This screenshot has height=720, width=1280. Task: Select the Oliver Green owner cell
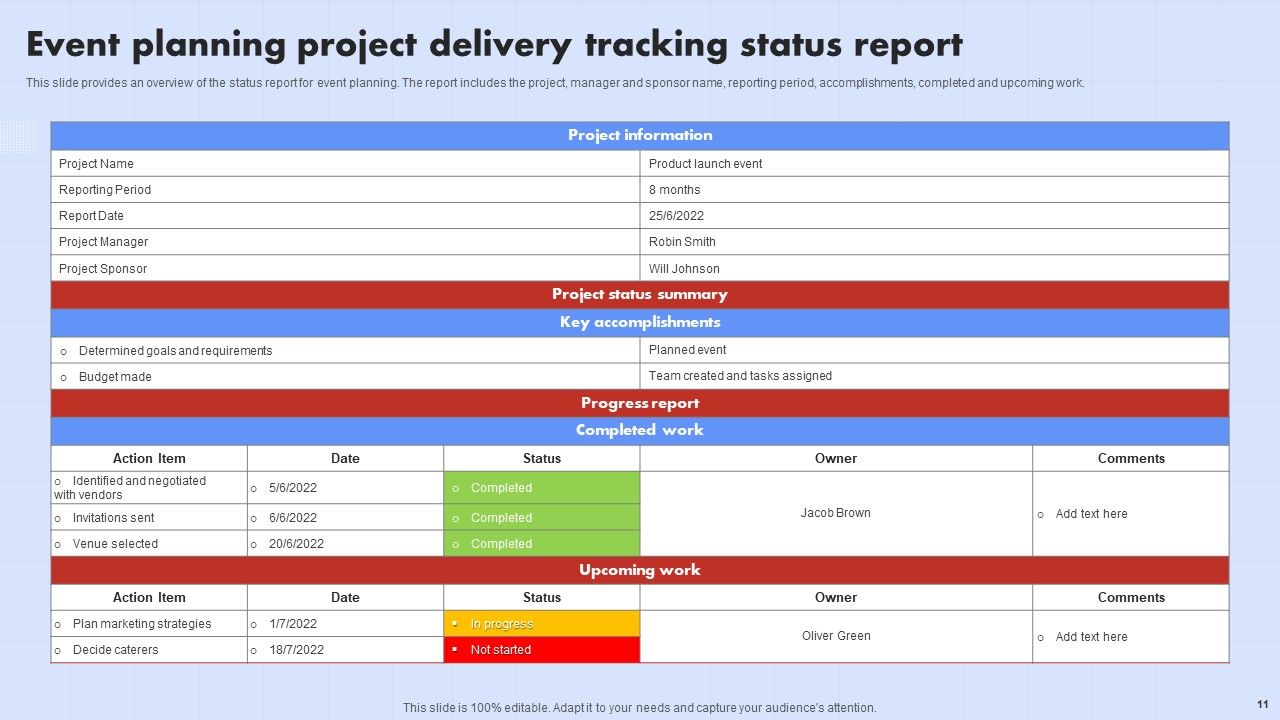coord(835,636)
